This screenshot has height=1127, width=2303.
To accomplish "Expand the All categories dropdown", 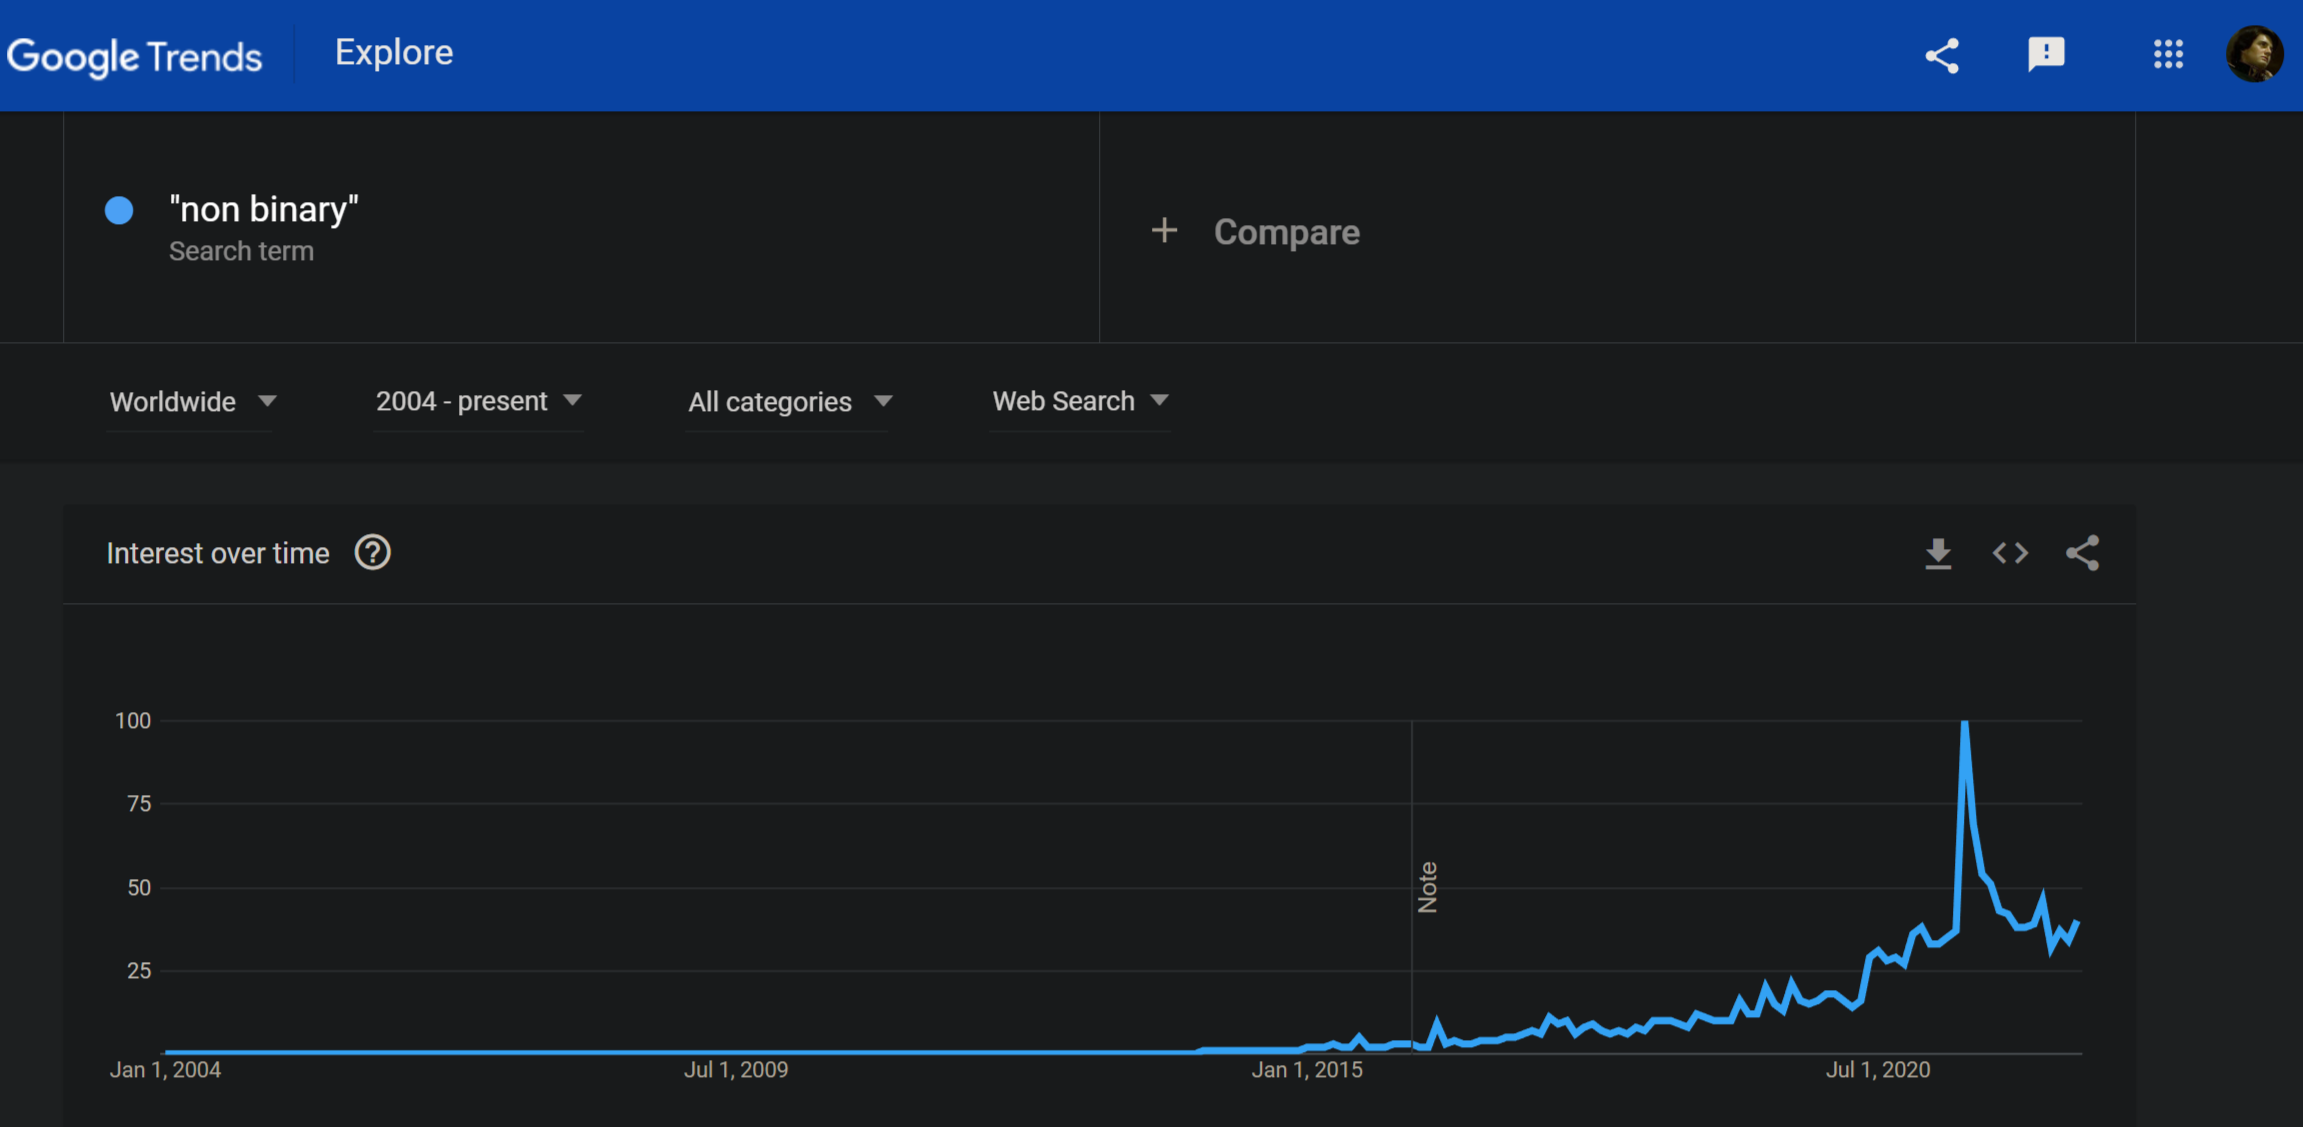I will pyautogui.click(x=789, y=402).
